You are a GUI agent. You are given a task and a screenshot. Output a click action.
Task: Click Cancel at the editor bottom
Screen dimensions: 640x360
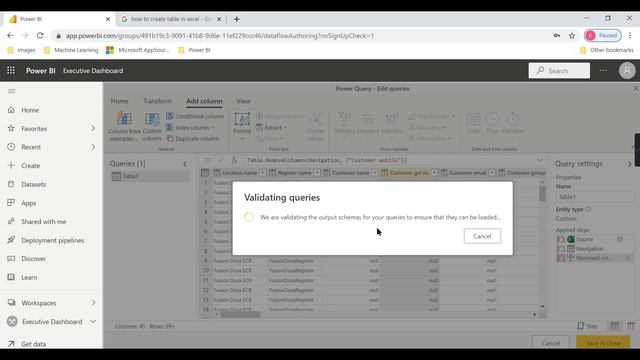tap(551, 343)
